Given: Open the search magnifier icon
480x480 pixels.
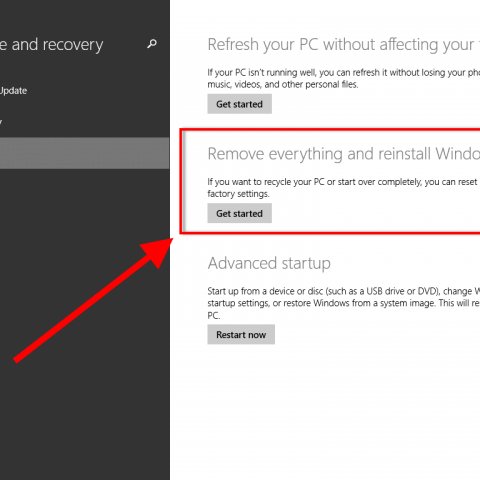Looking at the screenshot, I should (152, 44).
